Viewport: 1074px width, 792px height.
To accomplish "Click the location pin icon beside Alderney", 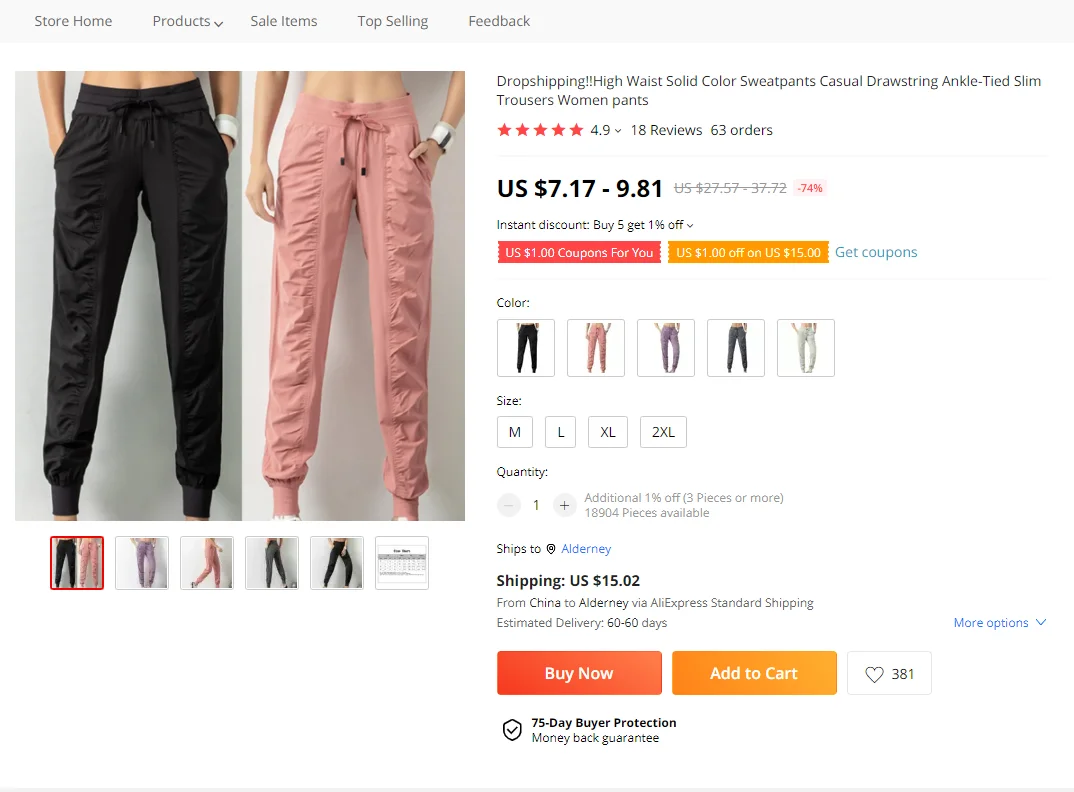I will [551, 549].
